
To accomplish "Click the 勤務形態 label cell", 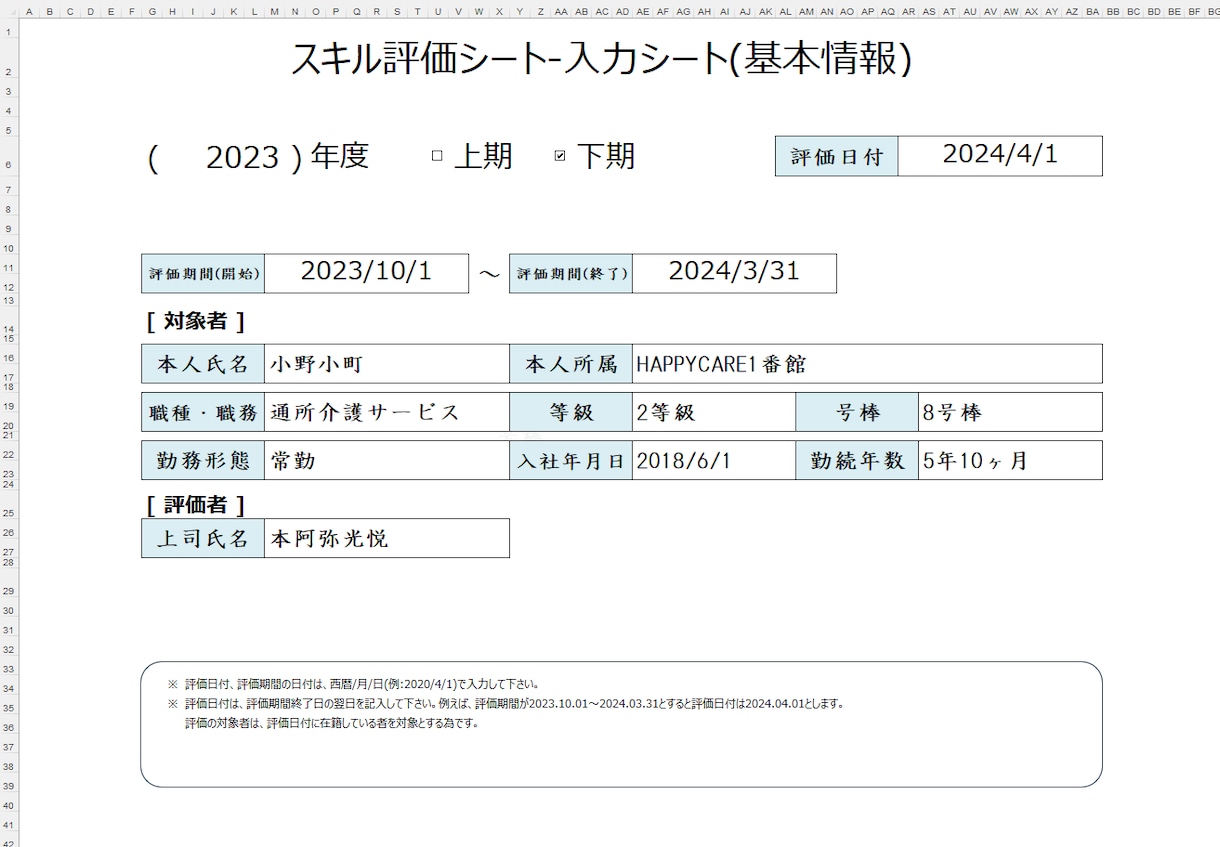I will 203,460.
